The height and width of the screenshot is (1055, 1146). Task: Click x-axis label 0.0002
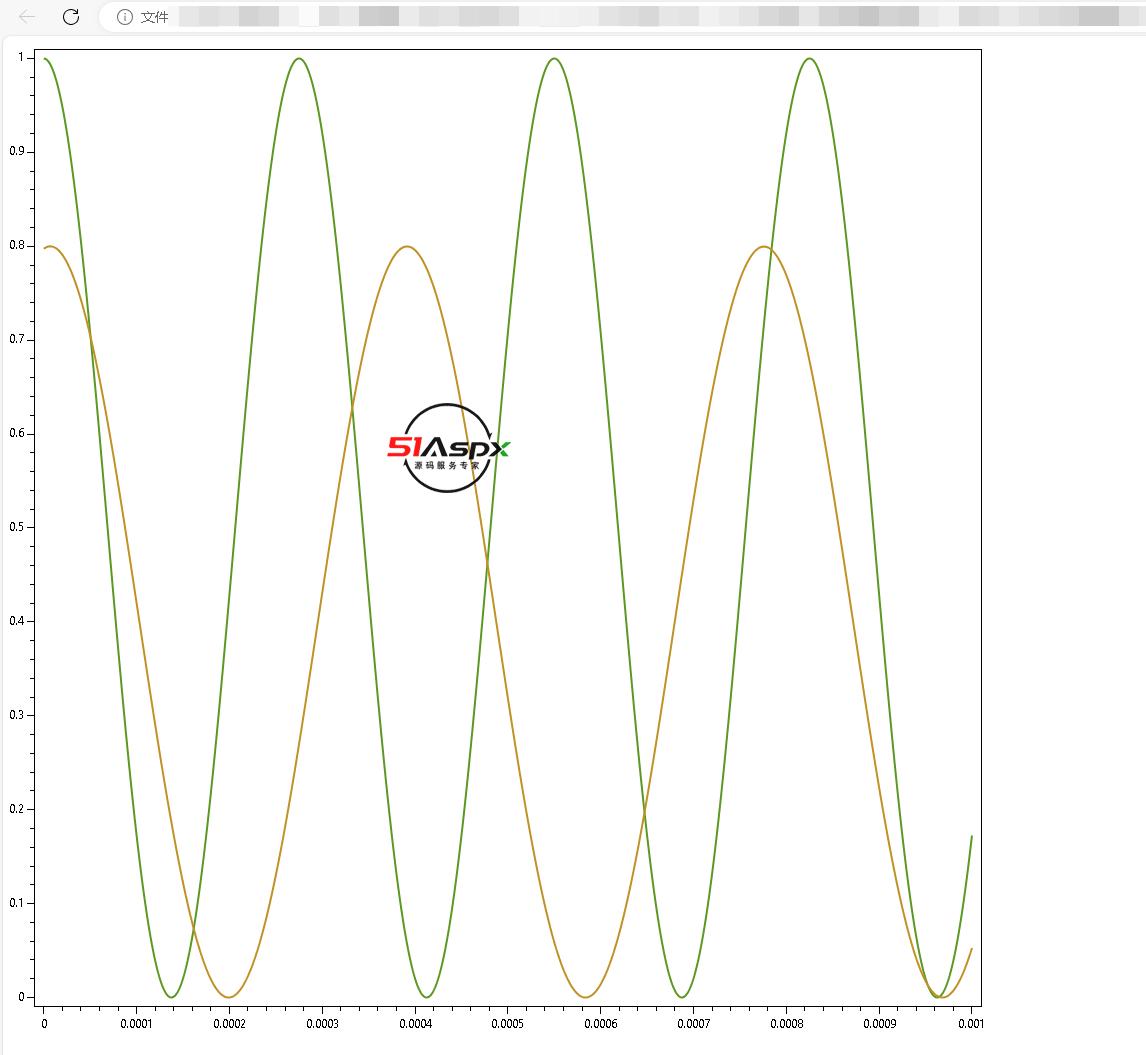coord(229,1024)
